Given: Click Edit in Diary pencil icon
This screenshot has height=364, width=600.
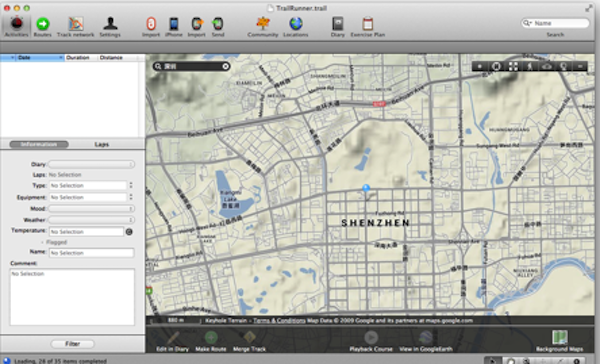Looking at the screenshot, I should click(173, 341).
